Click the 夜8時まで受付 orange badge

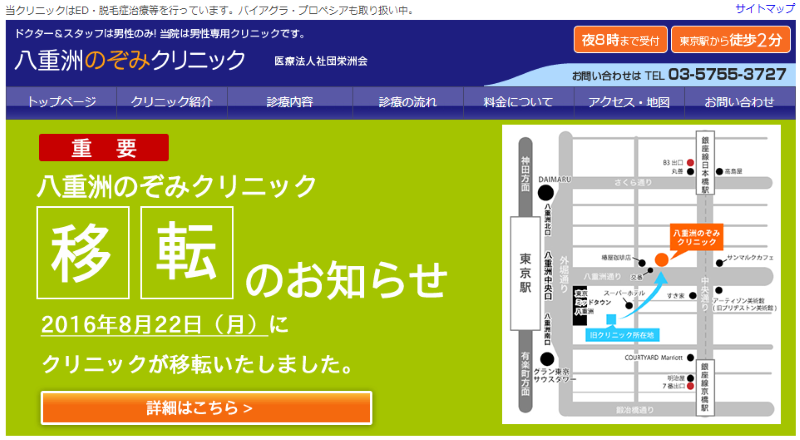coord(620,40)
